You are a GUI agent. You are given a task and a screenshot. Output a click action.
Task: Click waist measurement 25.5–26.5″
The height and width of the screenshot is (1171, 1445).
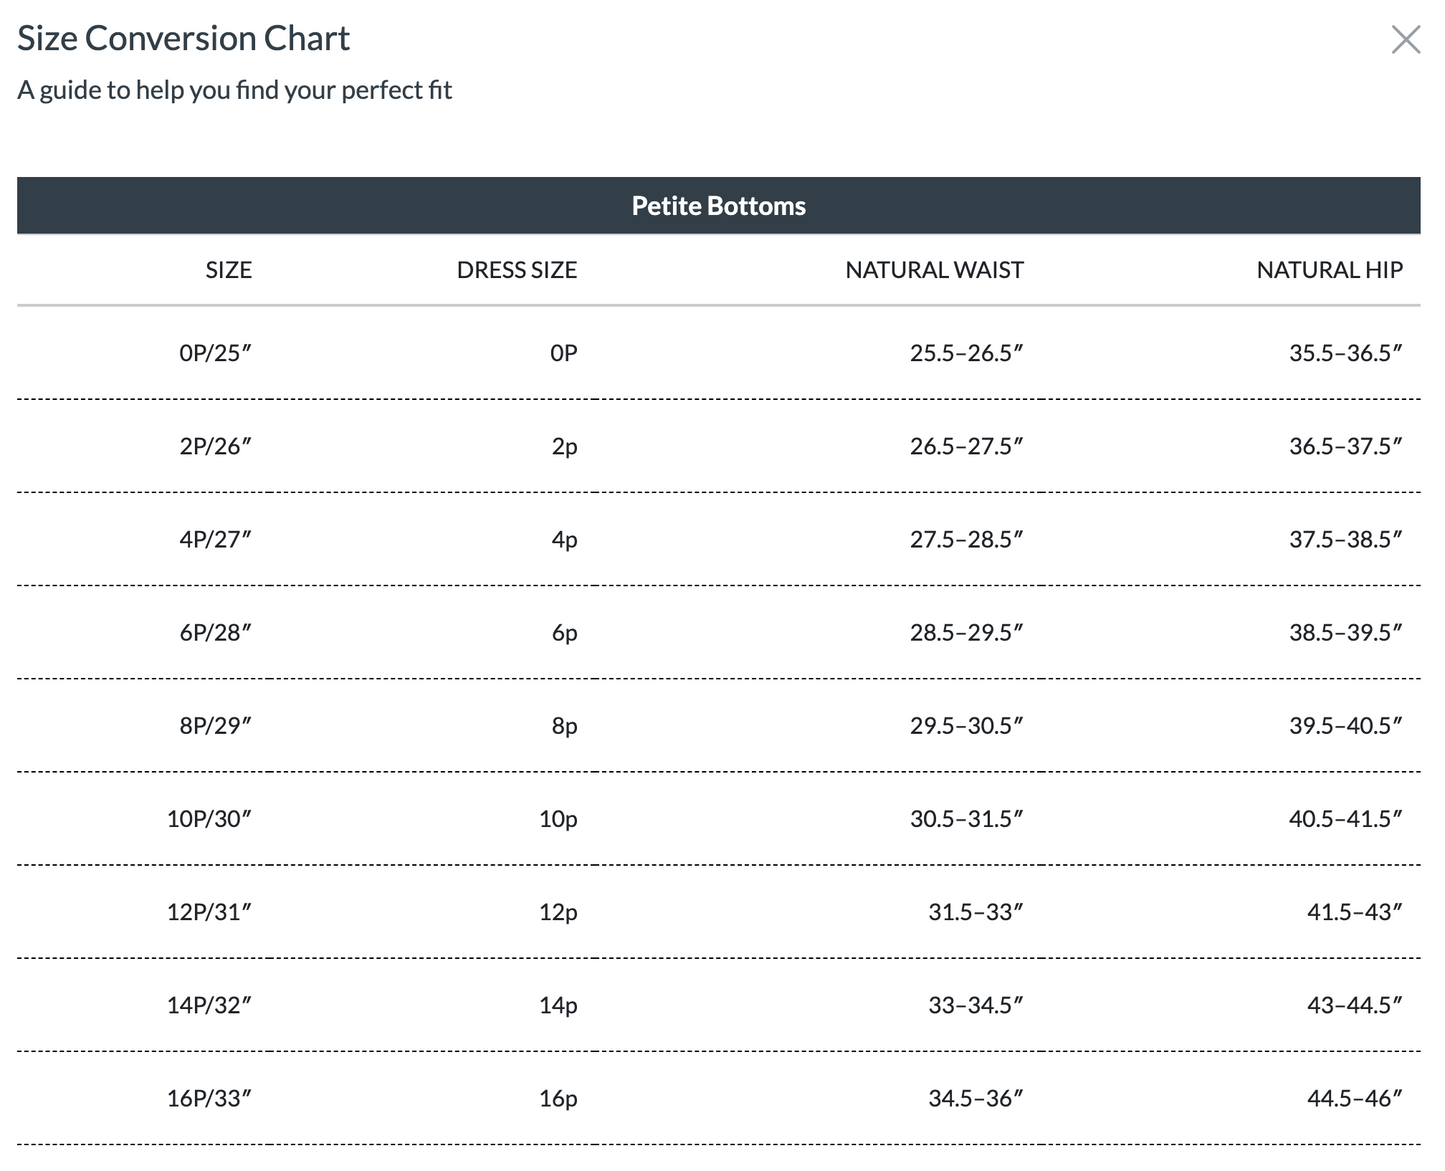[x=966, y=353]
